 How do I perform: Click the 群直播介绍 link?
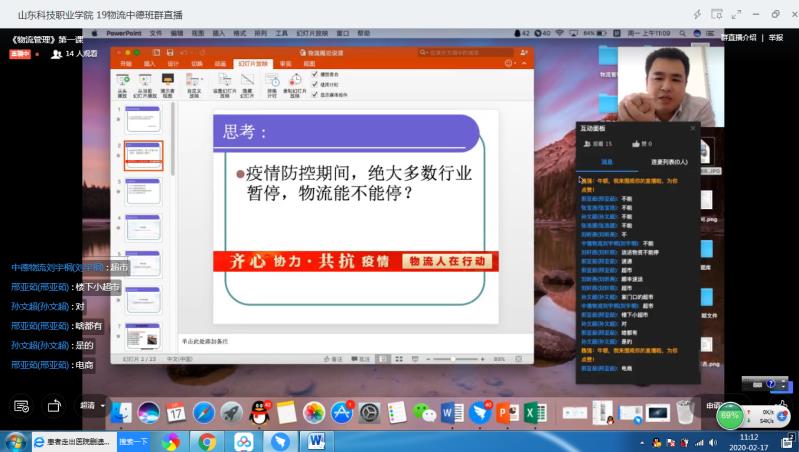[x=739, y=37]
